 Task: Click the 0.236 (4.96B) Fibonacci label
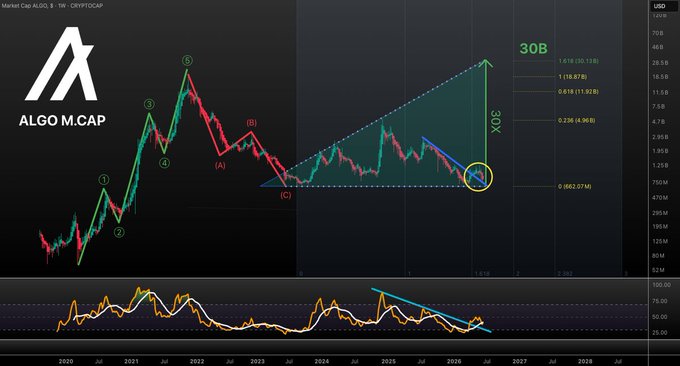(x=577, y=120)
